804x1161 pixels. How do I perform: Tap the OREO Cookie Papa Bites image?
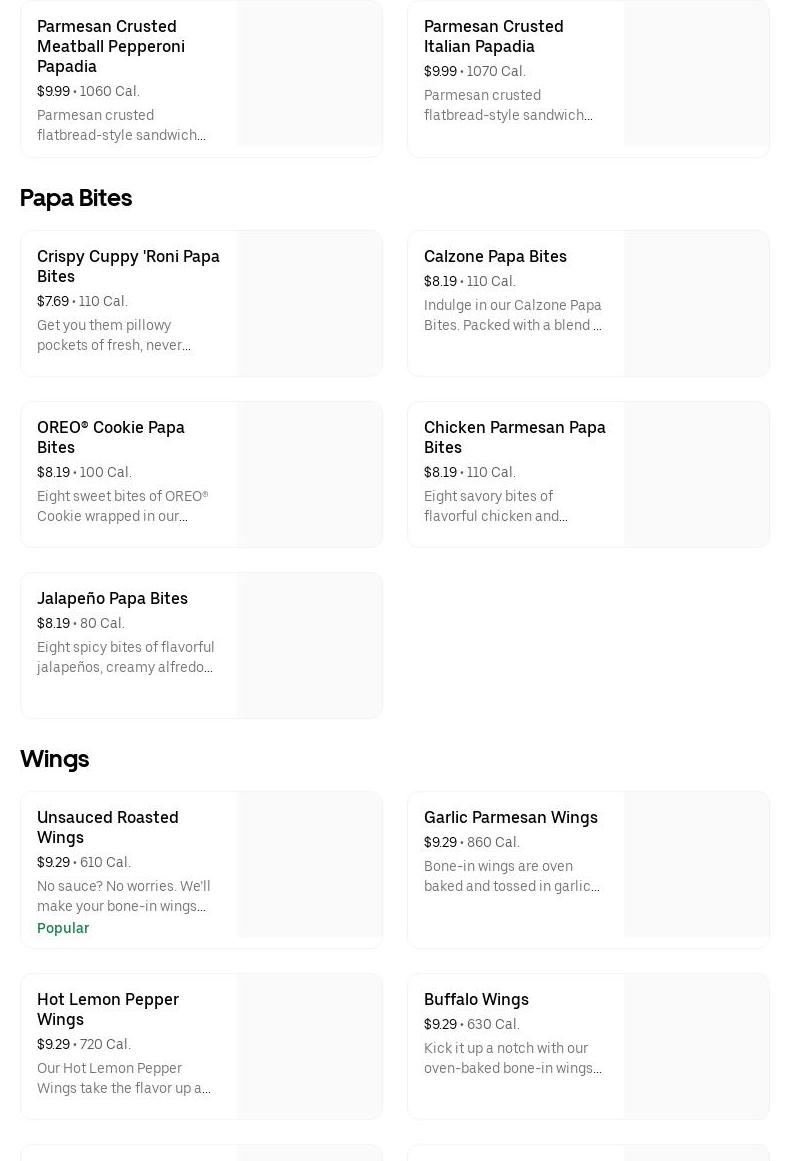(309, 475)
